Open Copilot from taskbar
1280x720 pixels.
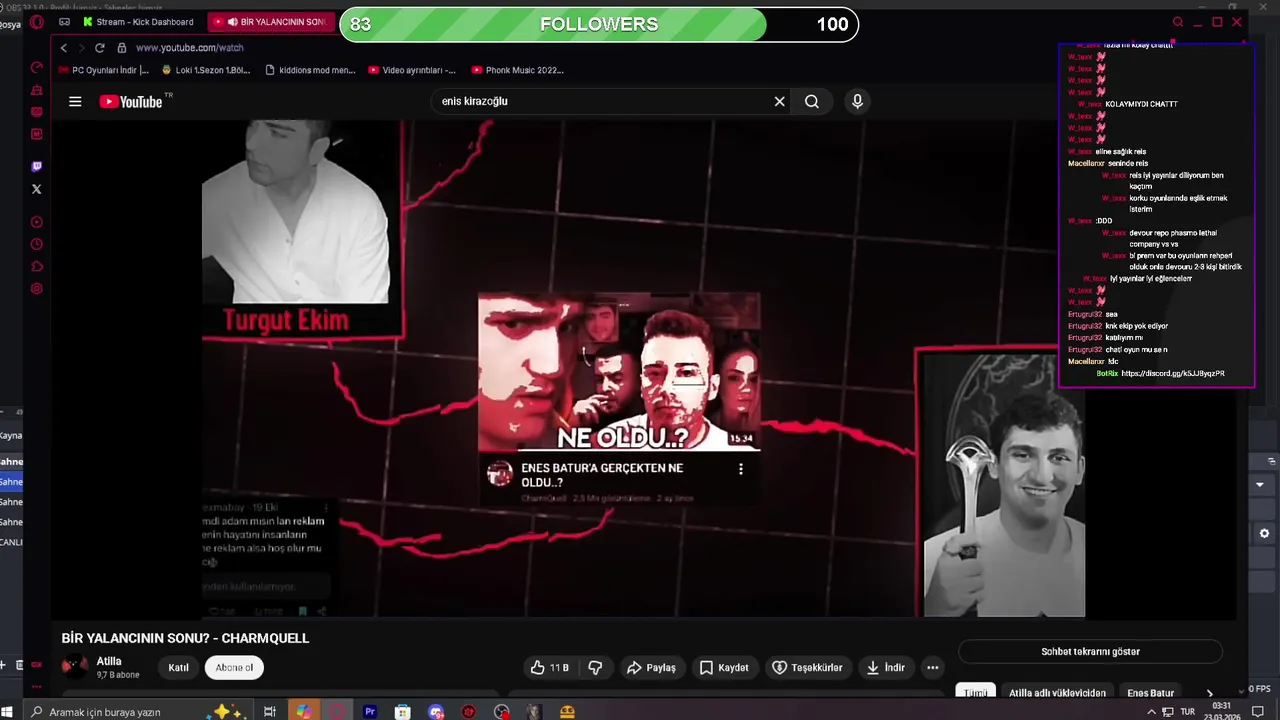(x=302, y=712)
